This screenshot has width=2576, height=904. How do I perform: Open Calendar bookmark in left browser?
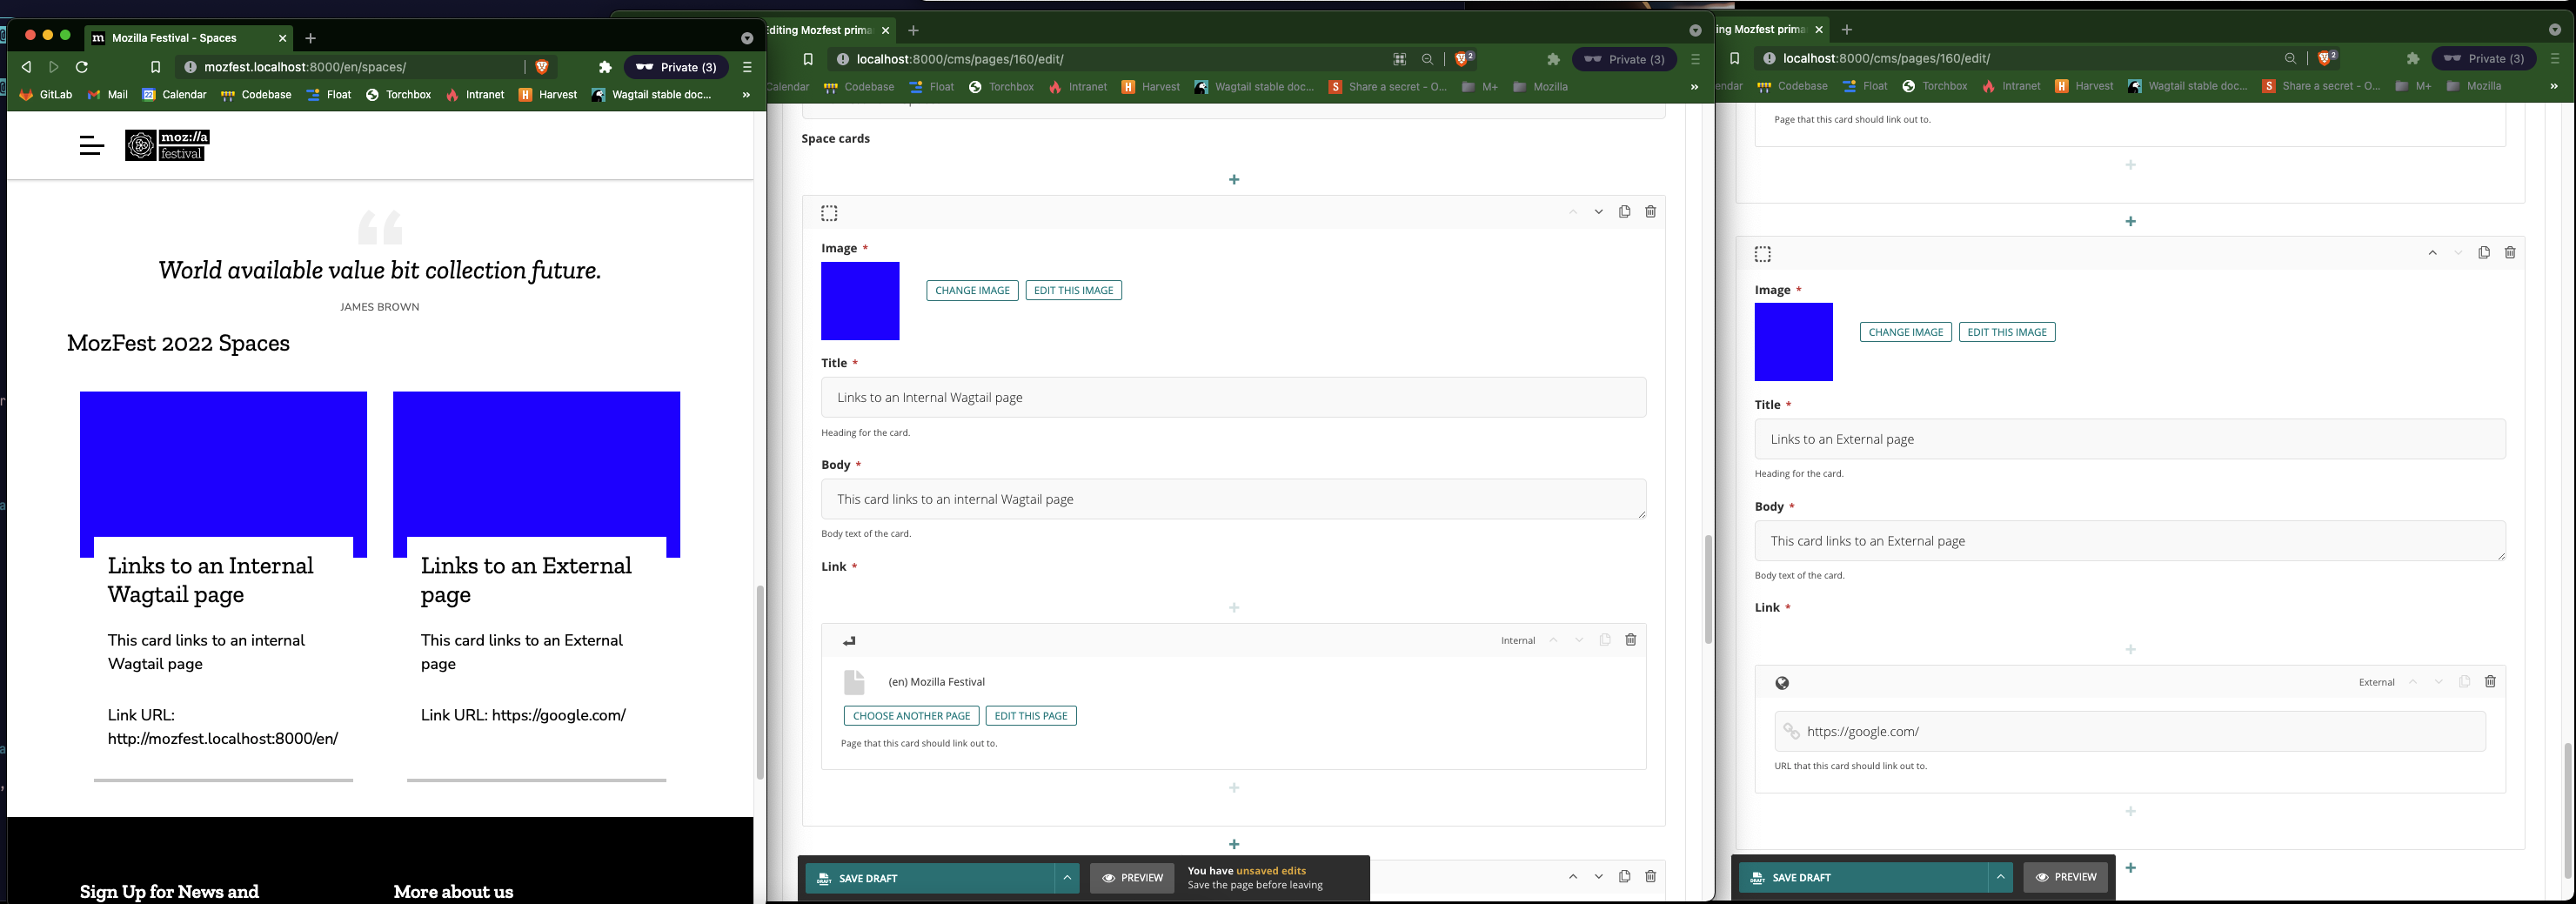pyautogui.click(x=174, y=95)
